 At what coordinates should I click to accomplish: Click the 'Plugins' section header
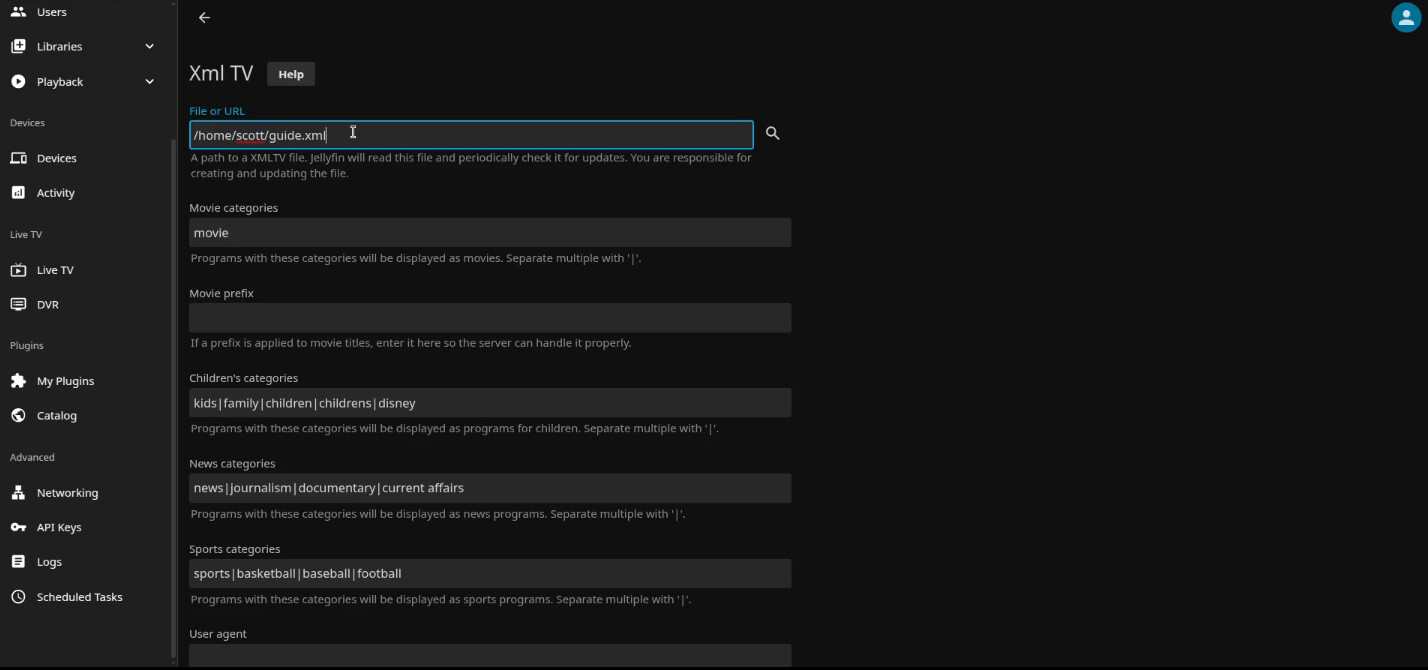point(27,346)
